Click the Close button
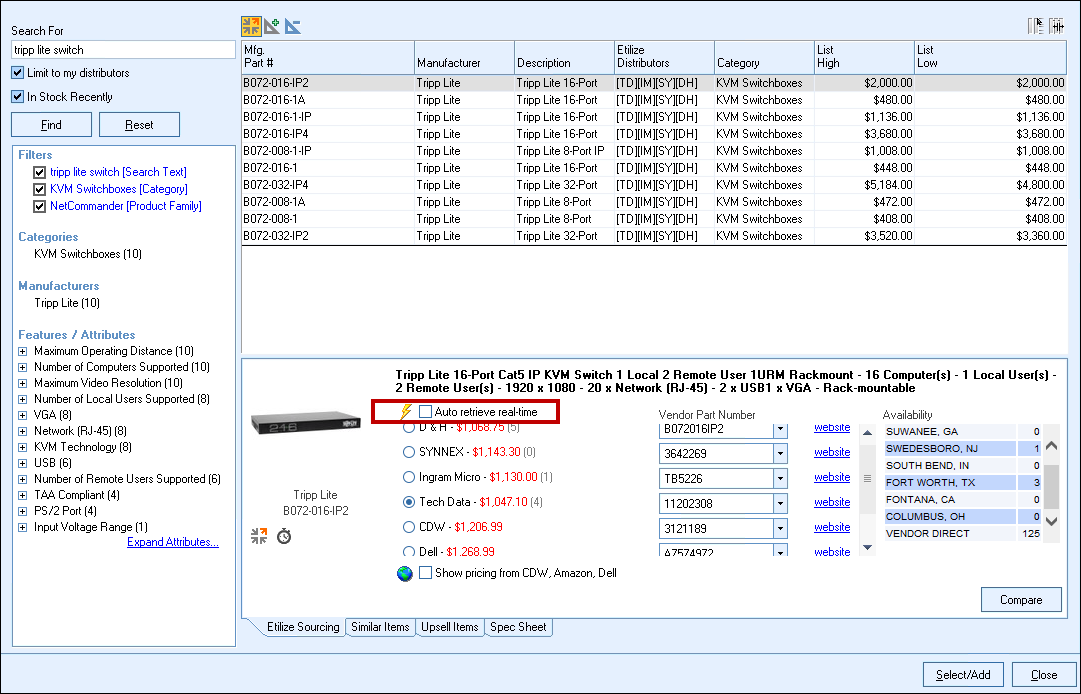Image resolution: width=1081 pixels, height=694 pixels. pos(1044,675)
